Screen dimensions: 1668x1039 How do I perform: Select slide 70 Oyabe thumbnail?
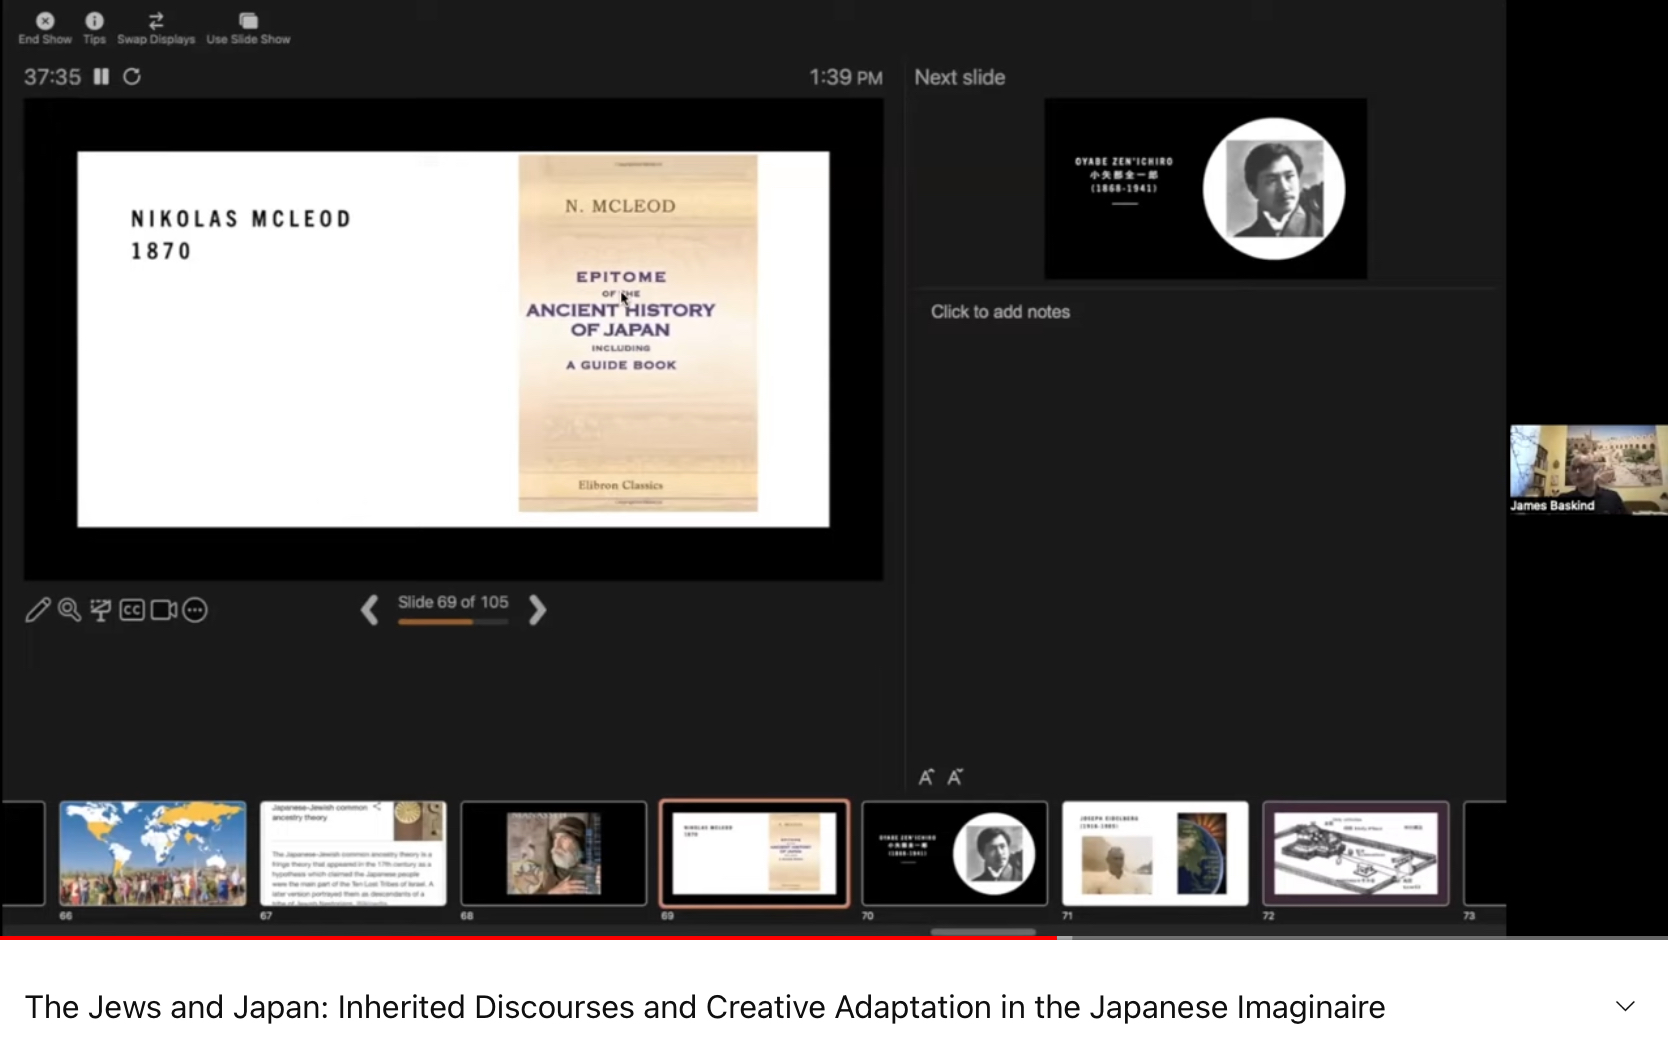pos(955,853)
